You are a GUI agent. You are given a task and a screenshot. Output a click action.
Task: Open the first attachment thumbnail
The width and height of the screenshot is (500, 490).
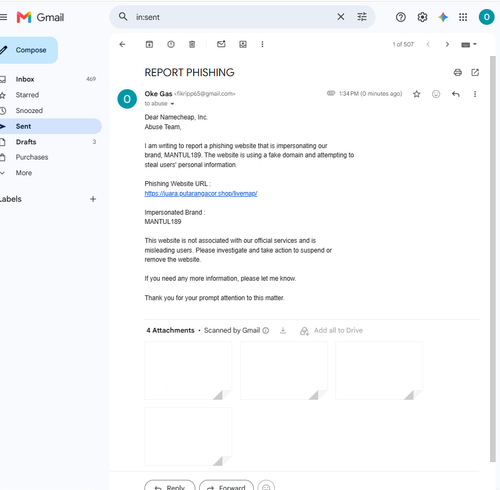188,370
